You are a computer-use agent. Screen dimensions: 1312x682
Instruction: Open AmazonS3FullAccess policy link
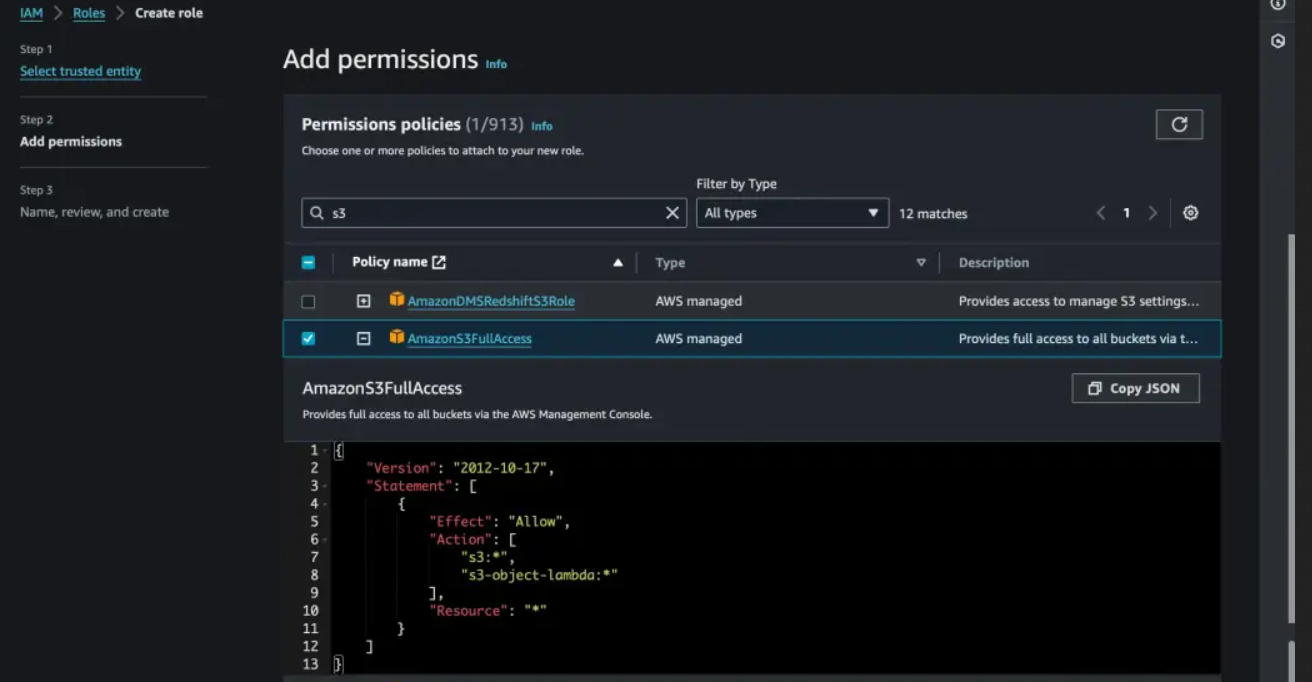(x=469, y=339)
